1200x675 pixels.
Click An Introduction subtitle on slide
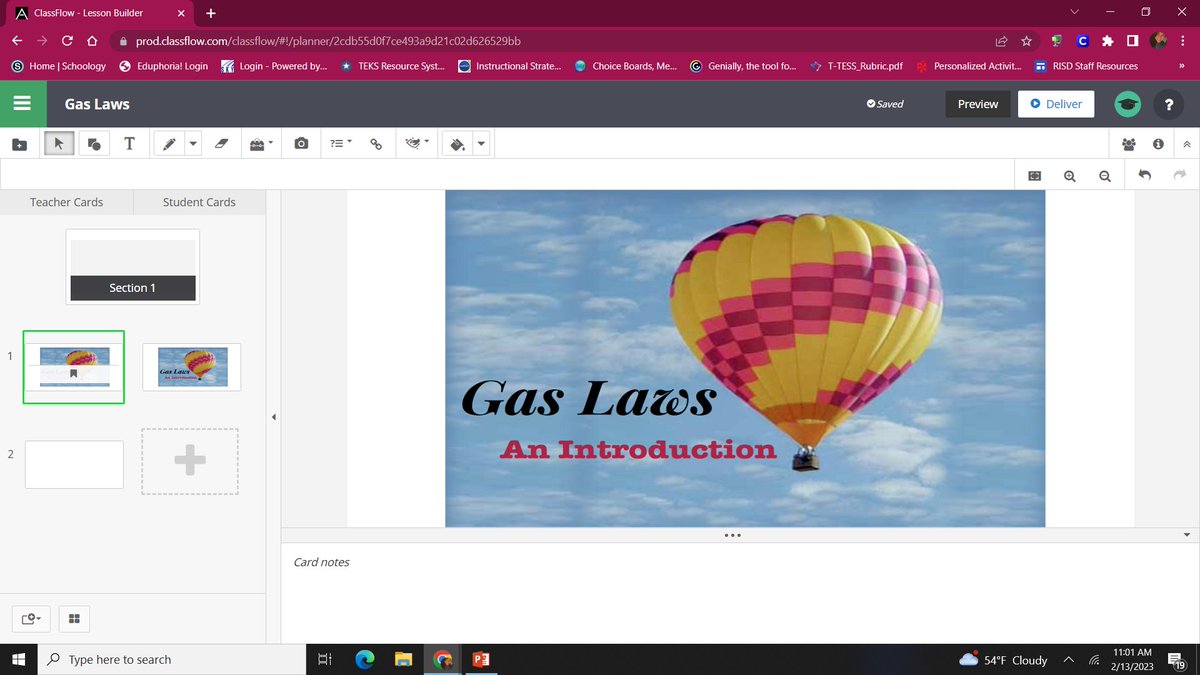point(638,449)
